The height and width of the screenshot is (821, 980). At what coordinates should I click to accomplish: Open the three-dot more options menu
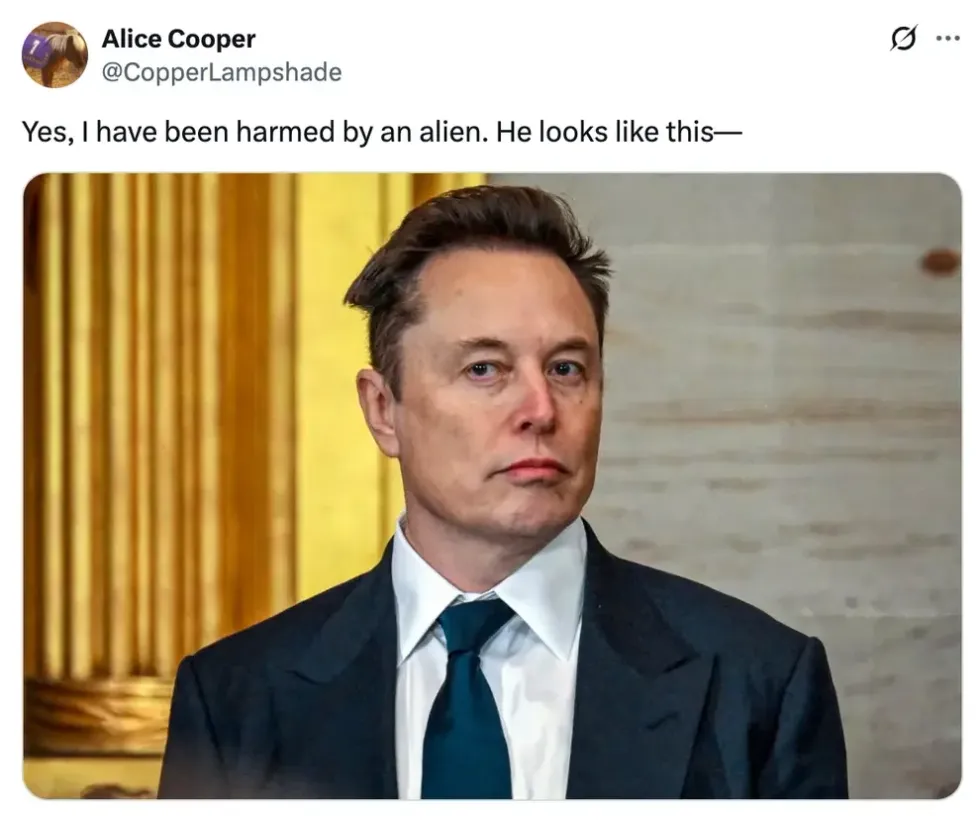pyautogui.click(x=948, y=39)
